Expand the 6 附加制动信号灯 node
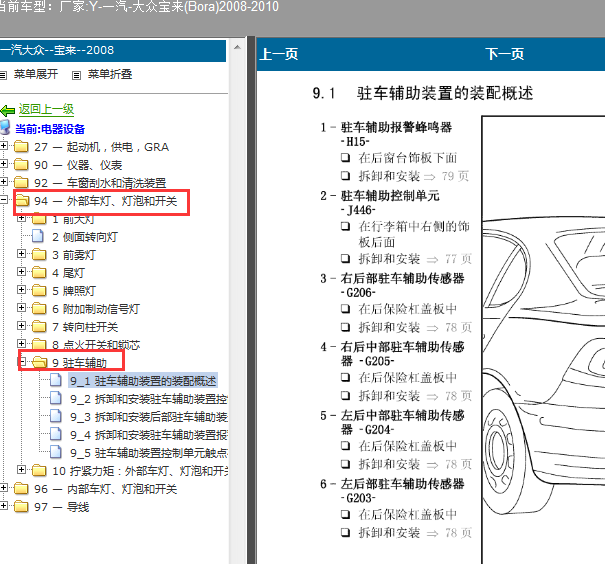The image size is (605, 564). coord(22,308)
